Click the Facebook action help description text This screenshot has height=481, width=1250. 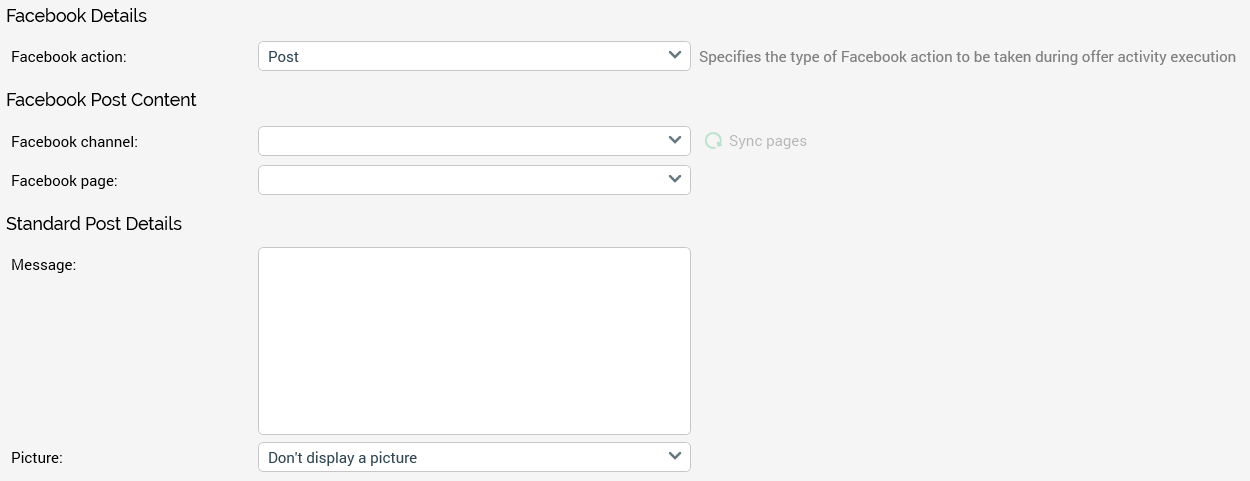click(966, 57)
